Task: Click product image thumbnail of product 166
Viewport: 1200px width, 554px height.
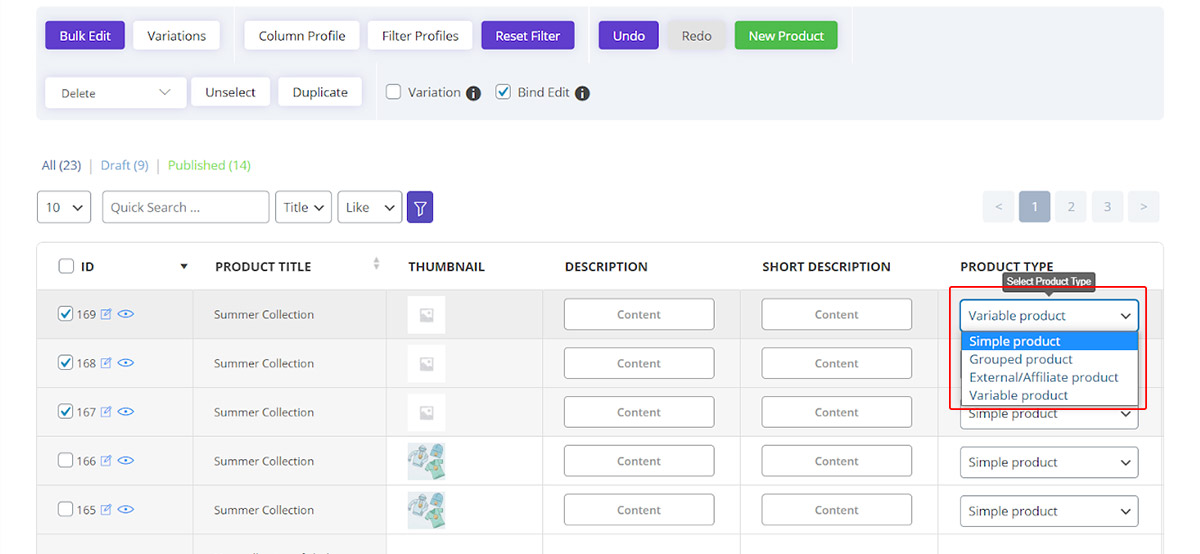Action: (x=426, y=461)
